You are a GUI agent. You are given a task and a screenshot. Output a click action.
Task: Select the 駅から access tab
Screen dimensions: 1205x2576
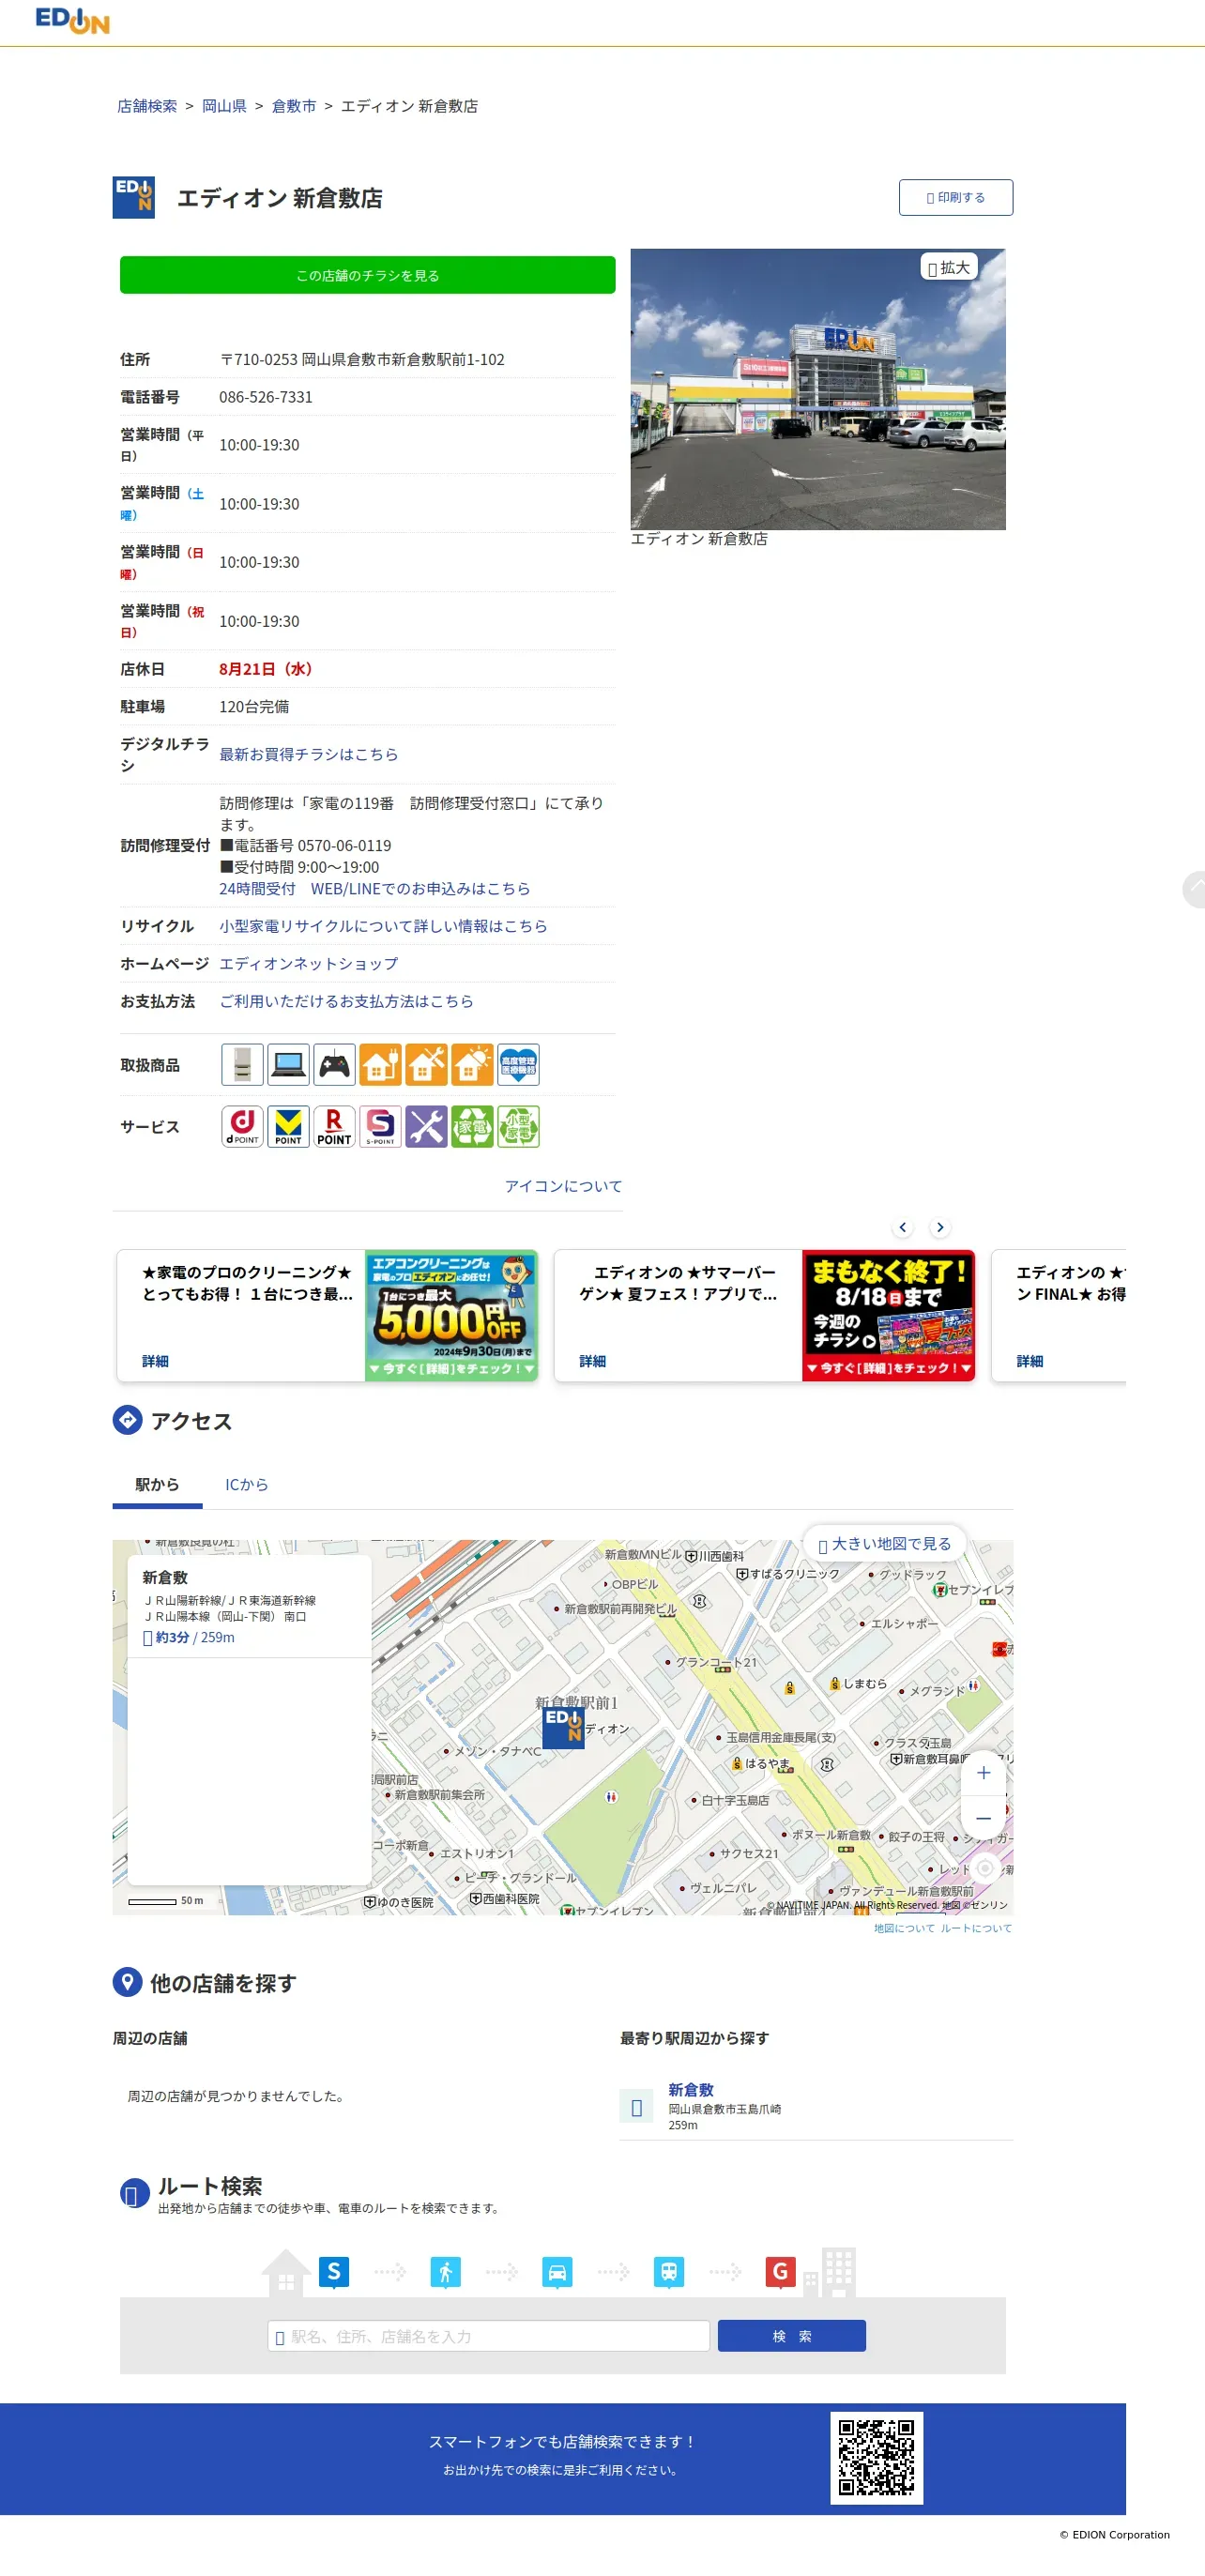[157, 1485]
